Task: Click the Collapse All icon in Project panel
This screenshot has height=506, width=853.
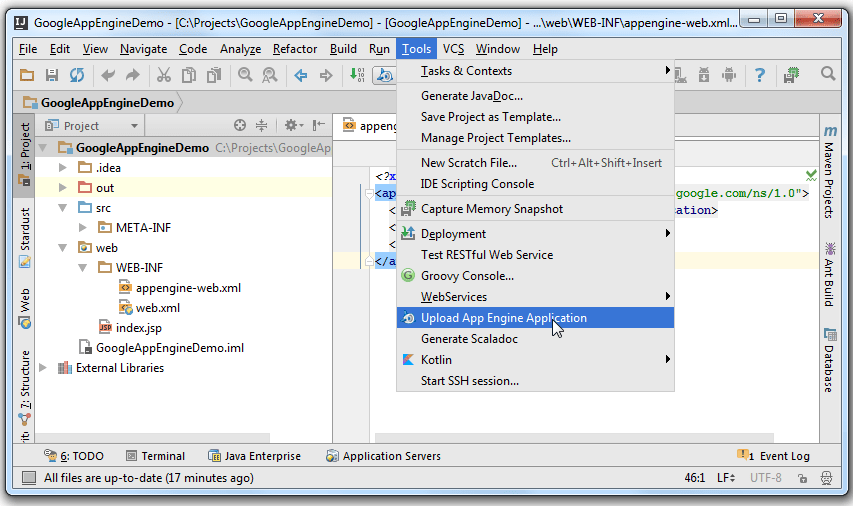Action: click(262, 125)
